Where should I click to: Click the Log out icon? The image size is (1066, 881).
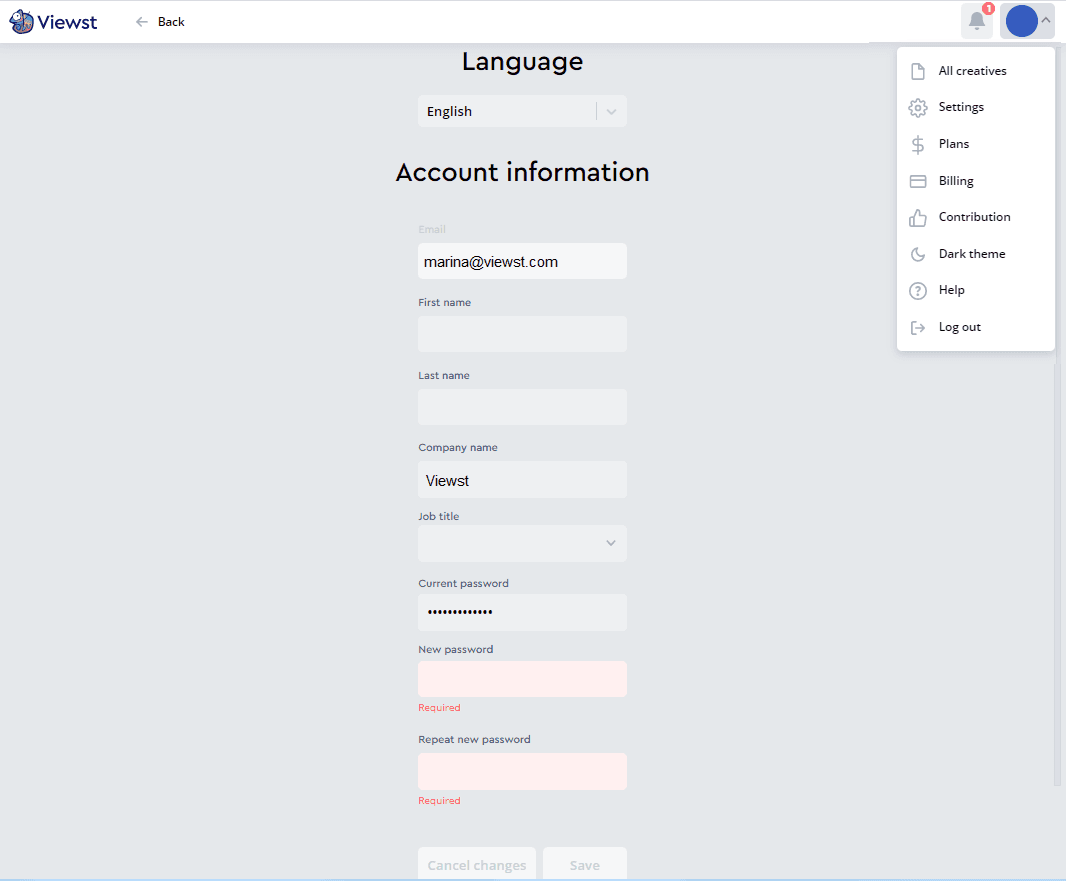point(917,326)
